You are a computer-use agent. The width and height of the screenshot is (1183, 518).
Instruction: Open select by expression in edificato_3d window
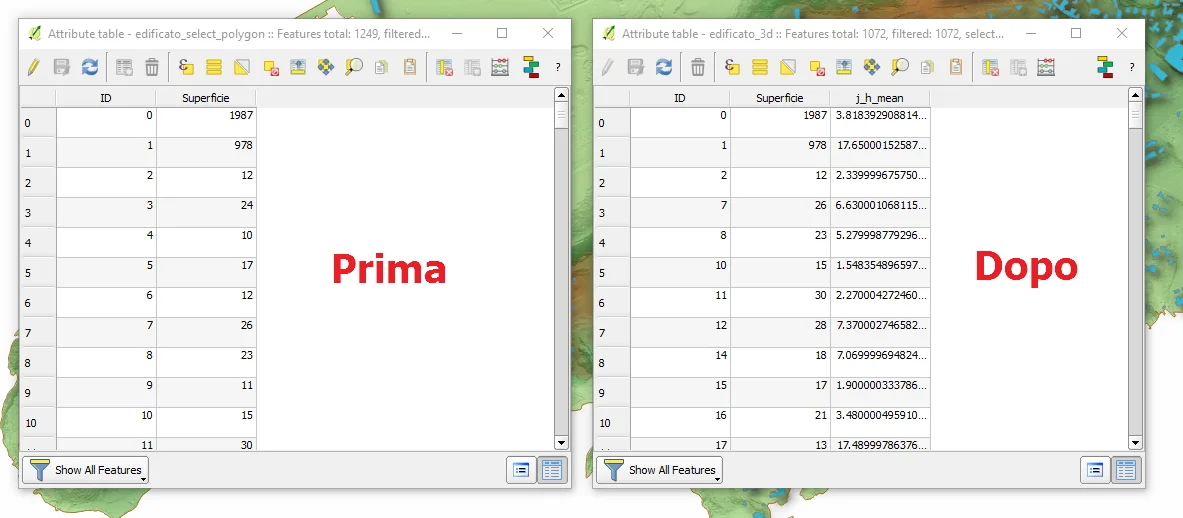tap(732, 67)
